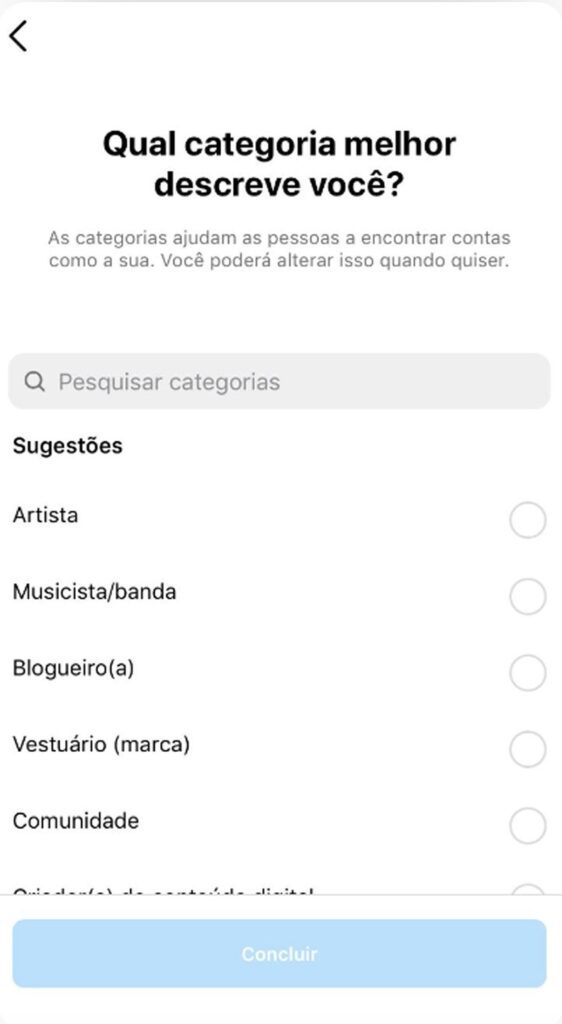The width and height of the screenshot is (562, 1024).
Task: Go back using the top-left arrow
Action: tap(18, 35)
